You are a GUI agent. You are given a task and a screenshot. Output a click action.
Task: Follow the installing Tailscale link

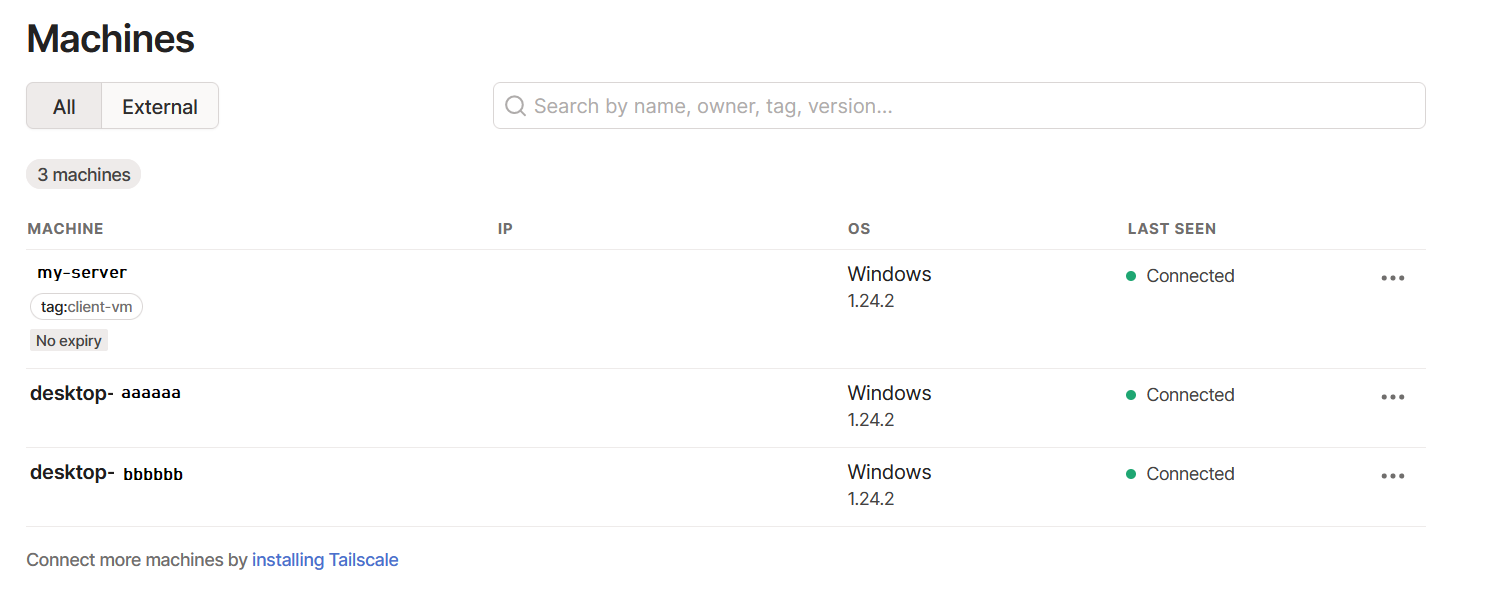pyautogui.click(x=325, y=560)
